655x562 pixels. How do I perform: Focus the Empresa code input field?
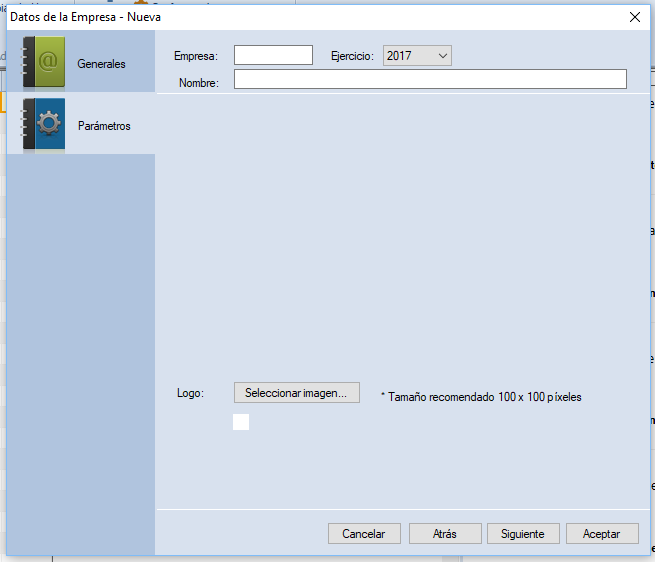coord(273,56)
